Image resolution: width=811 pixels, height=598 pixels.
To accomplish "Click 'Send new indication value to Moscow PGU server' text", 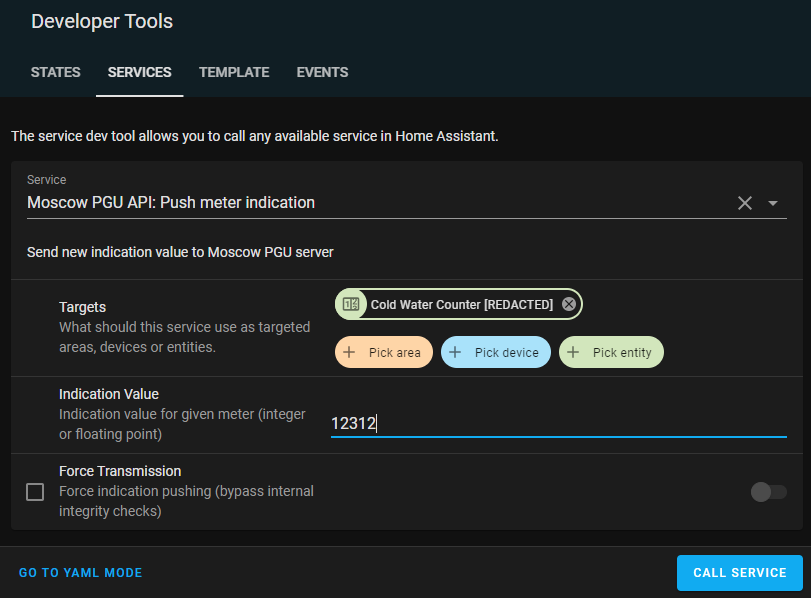I will coord(180,252).
